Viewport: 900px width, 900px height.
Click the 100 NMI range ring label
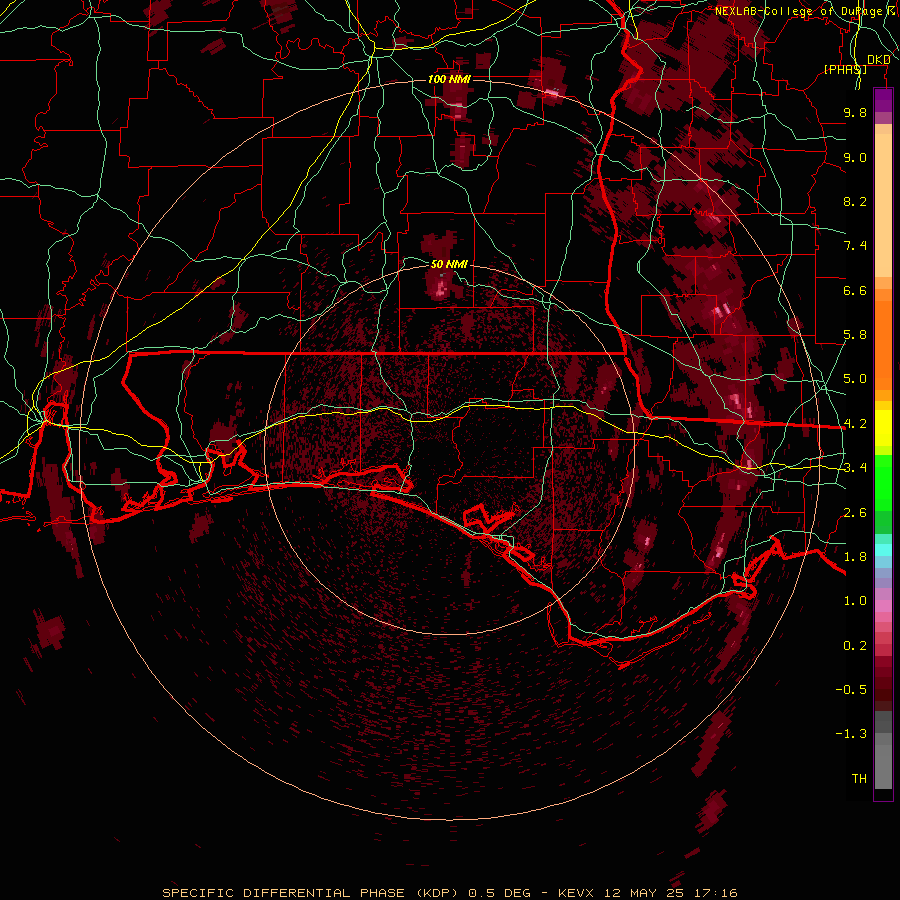tap(449, 79)
